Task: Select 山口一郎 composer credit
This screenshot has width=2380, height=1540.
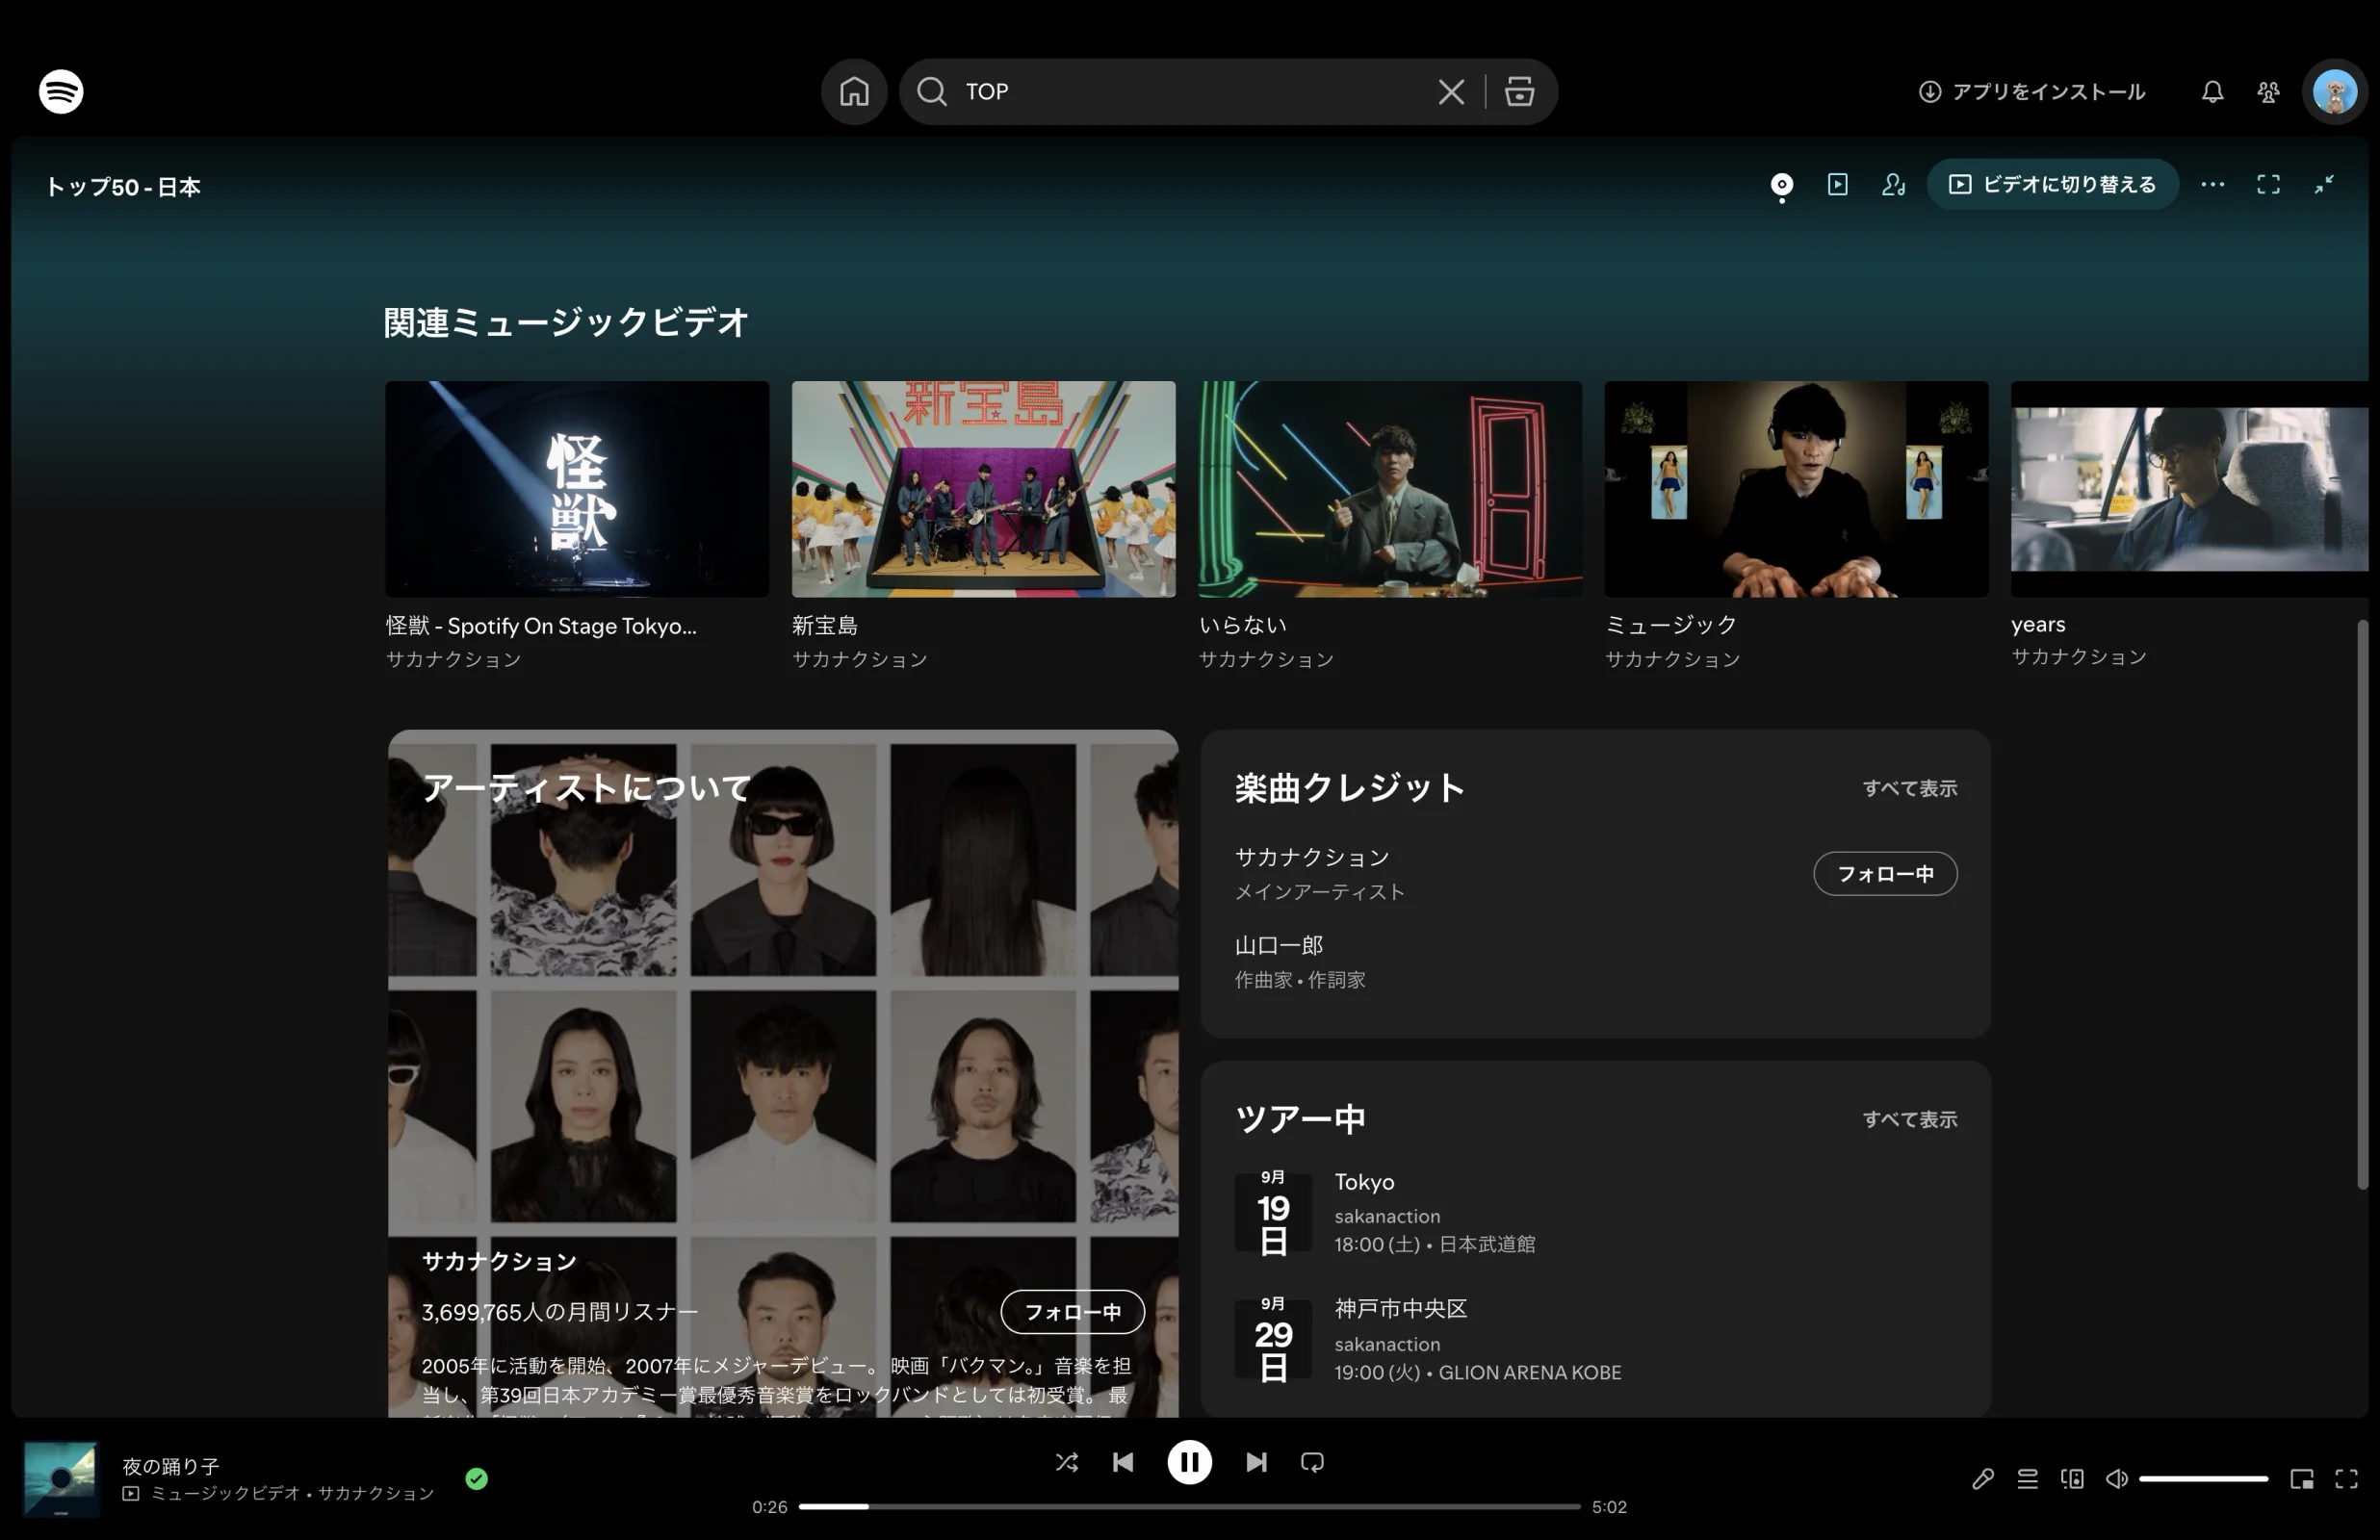Action: coord(1279,945)
